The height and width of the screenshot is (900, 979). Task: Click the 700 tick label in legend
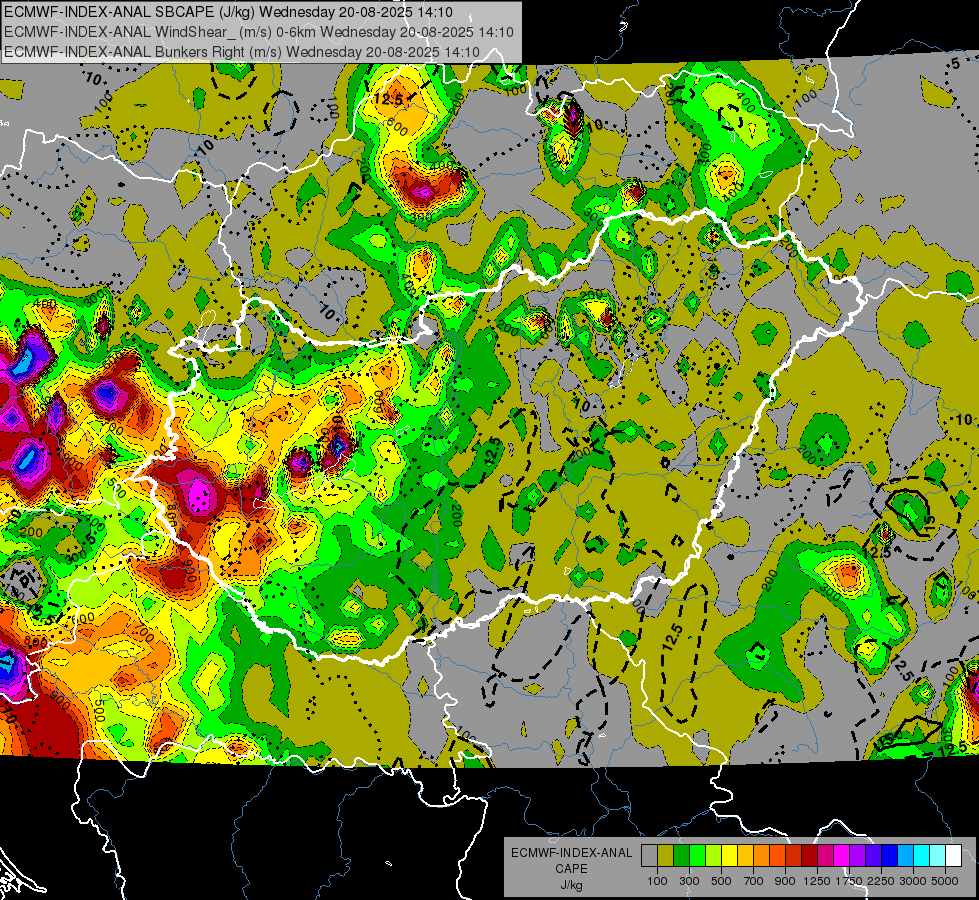754,881
